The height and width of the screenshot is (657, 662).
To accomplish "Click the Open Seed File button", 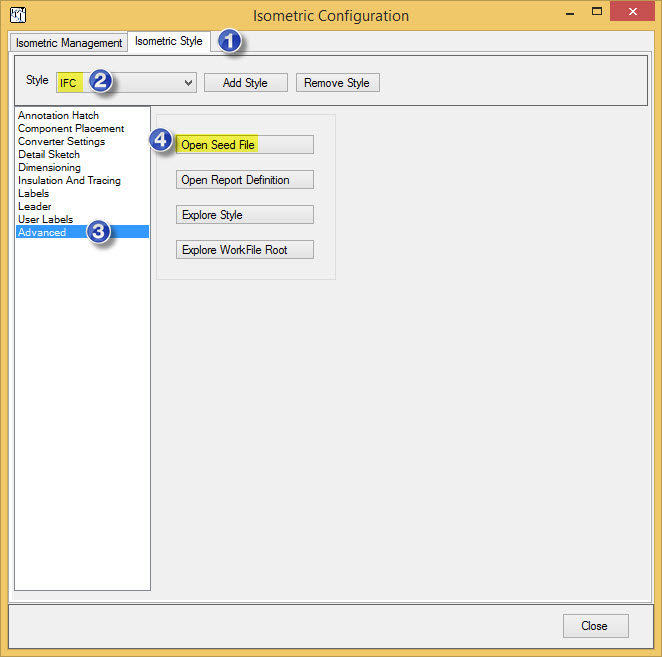I will click(245, 144).
